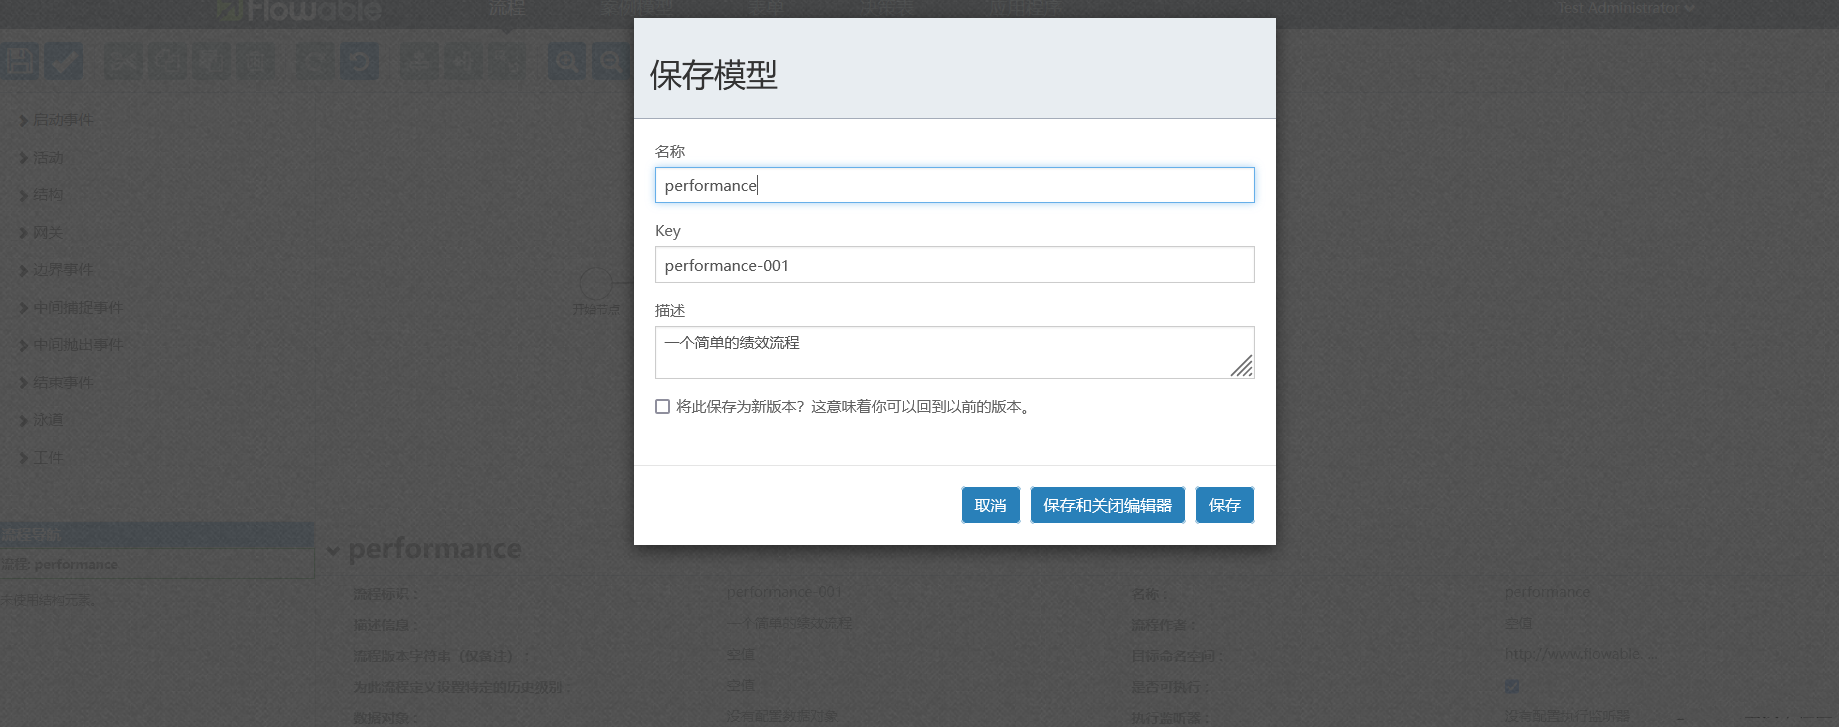
Task: Click the Copy toolbar icon
Action: (167, 61)
